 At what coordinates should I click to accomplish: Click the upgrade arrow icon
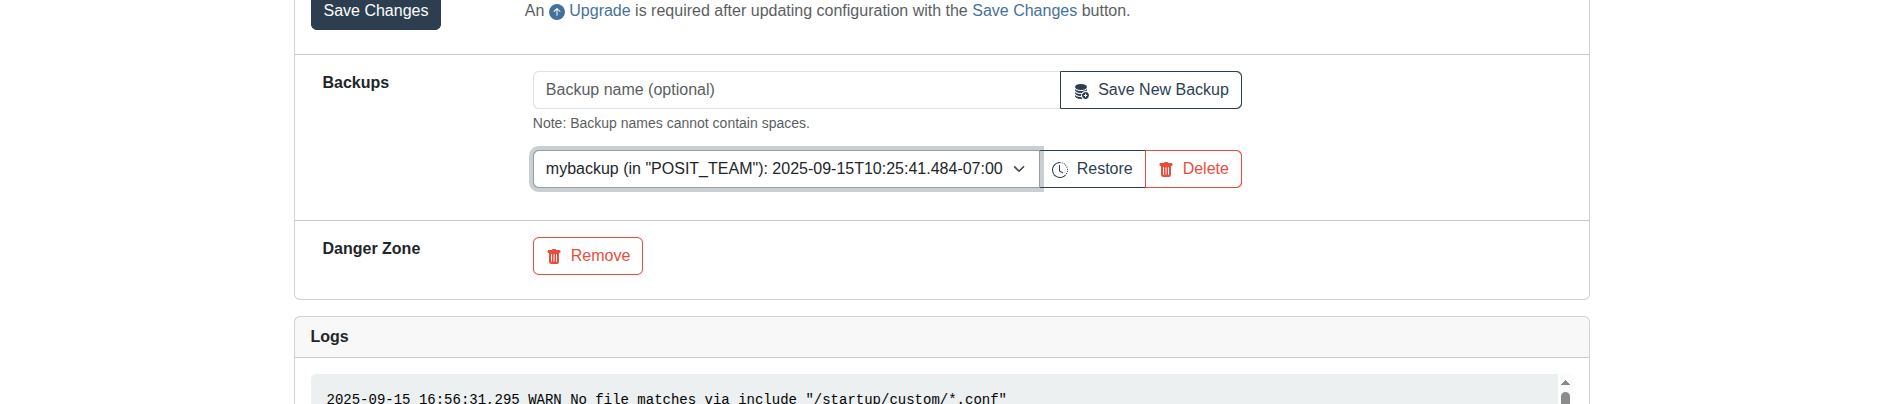click(557, 12)
